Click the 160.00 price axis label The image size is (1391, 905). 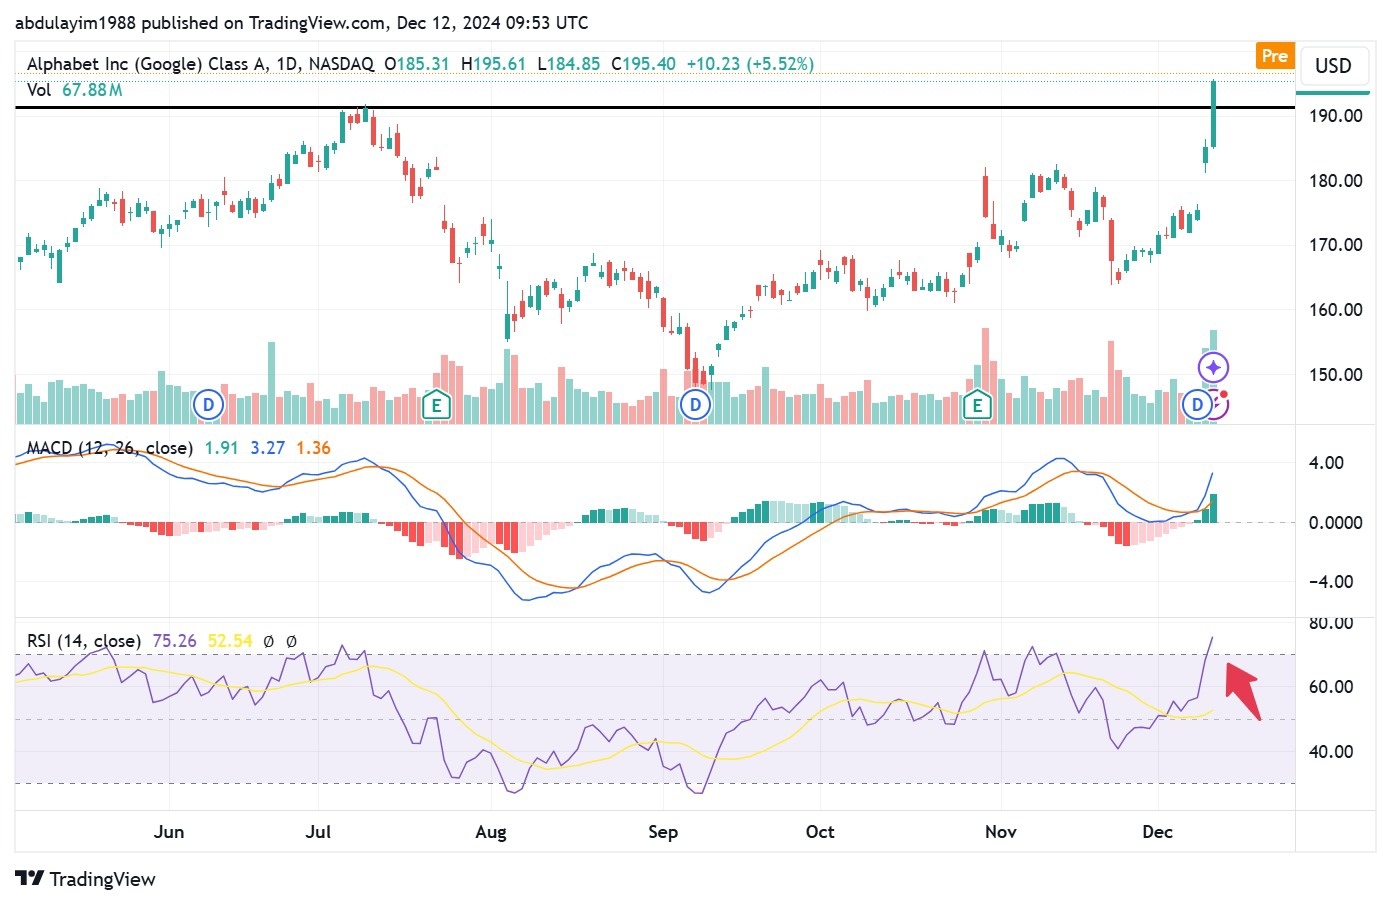click(1336, 310)
